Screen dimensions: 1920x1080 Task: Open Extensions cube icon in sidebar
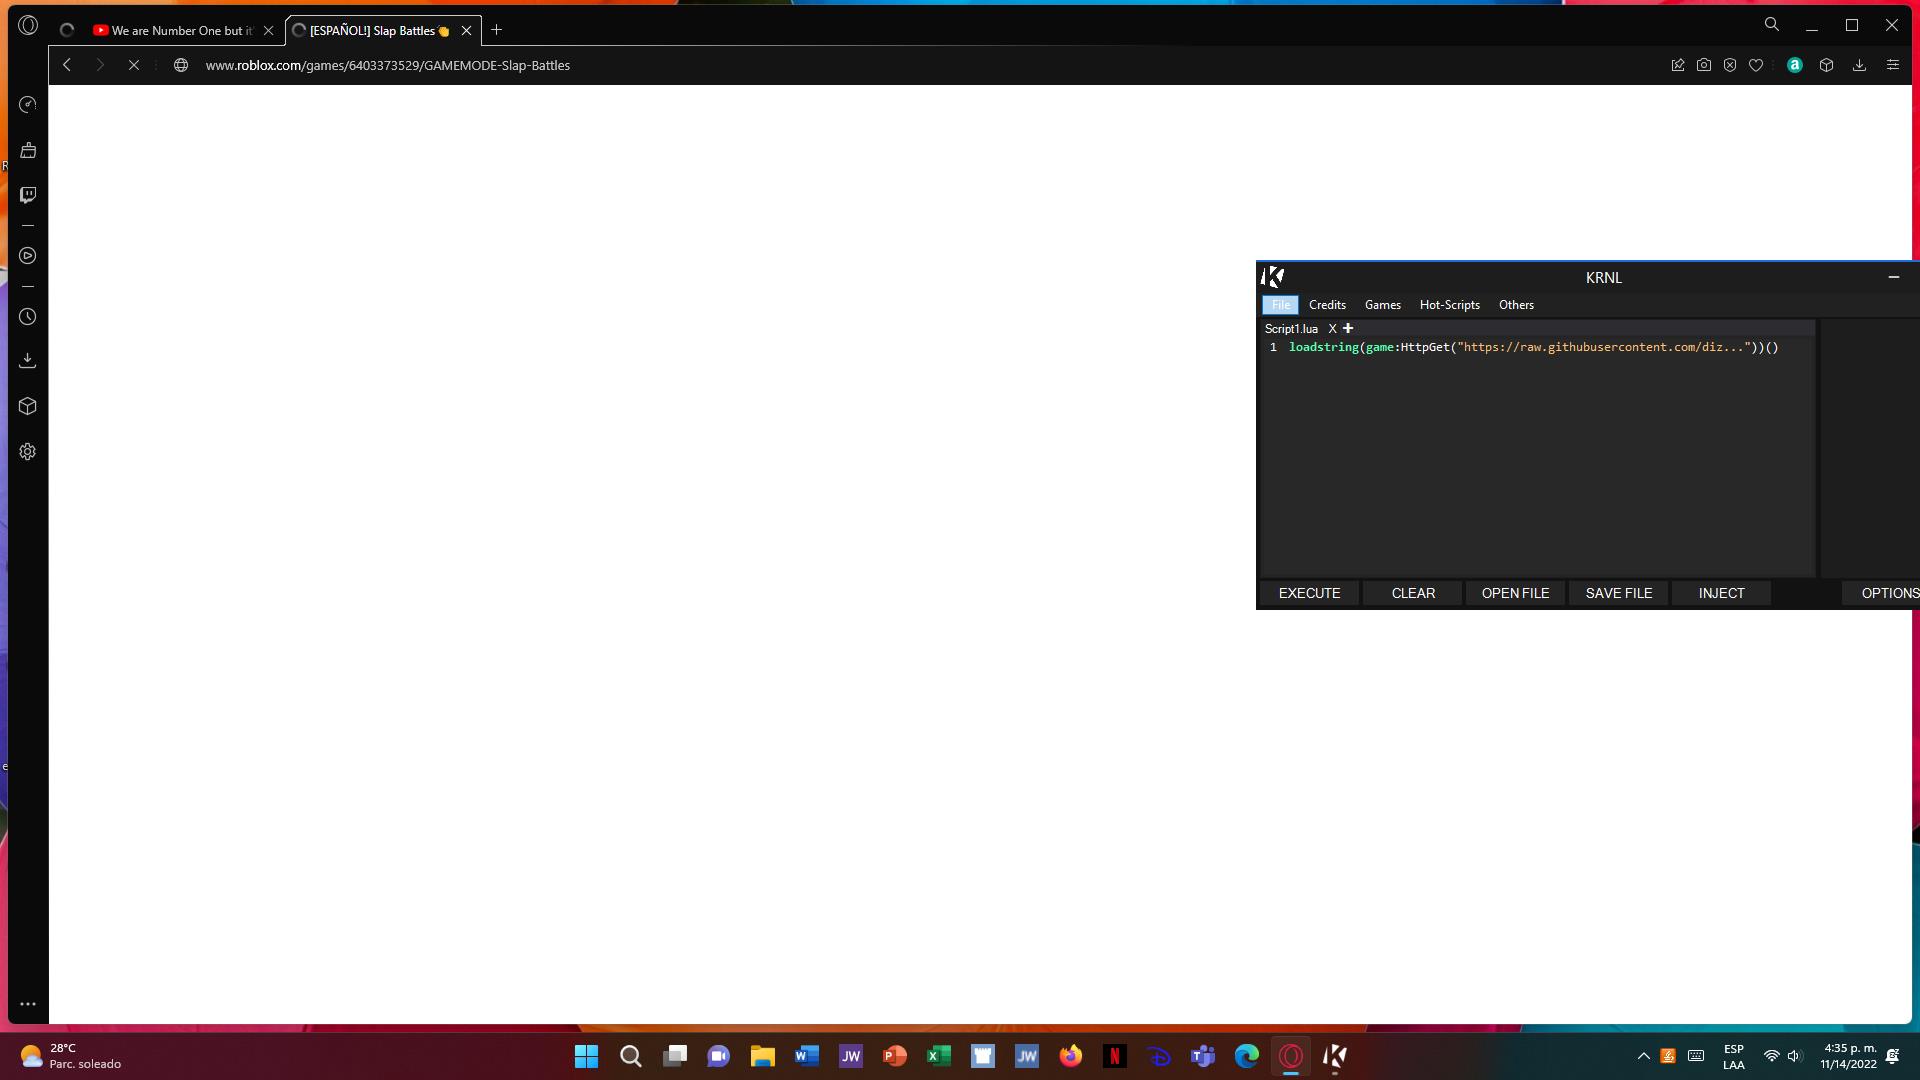tap(28, 406)
